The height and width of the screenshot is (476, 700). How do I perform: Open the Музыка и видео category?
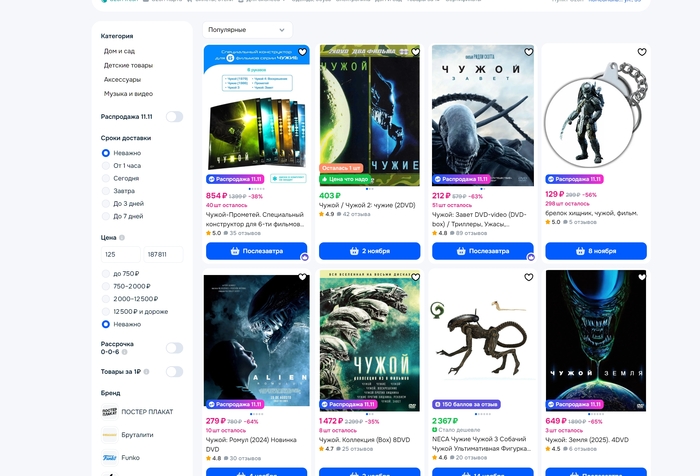pos(128,93)
